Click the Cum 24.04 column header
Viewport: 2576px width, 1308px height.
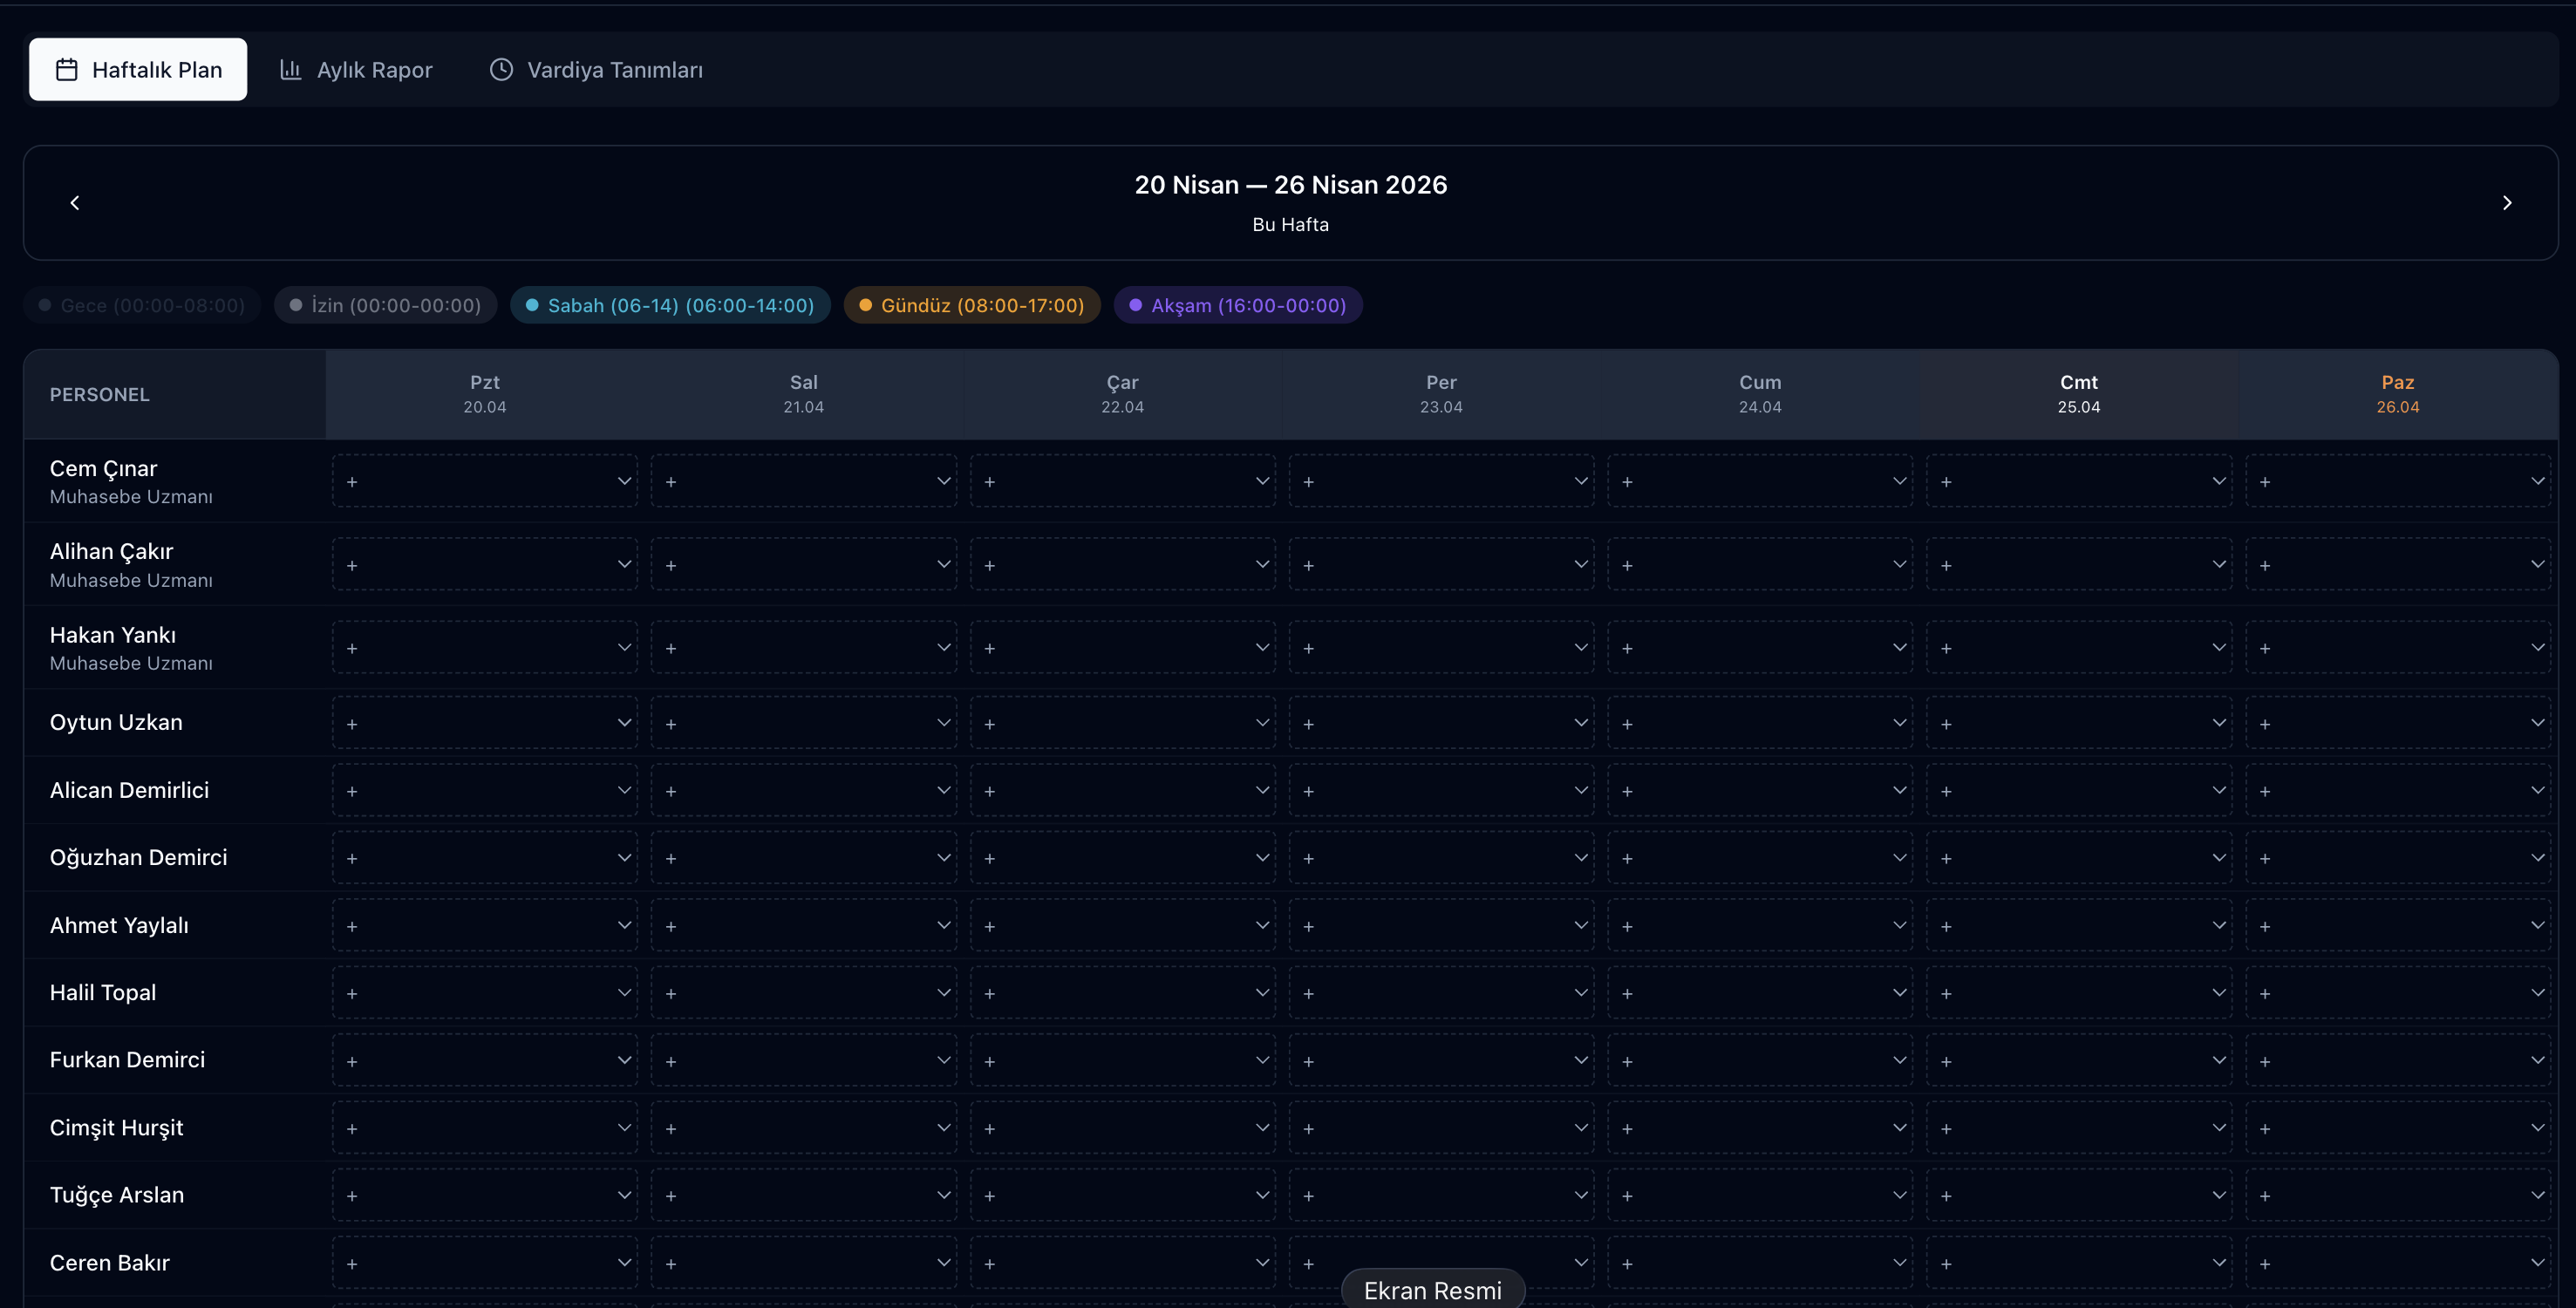[1760, 394]
